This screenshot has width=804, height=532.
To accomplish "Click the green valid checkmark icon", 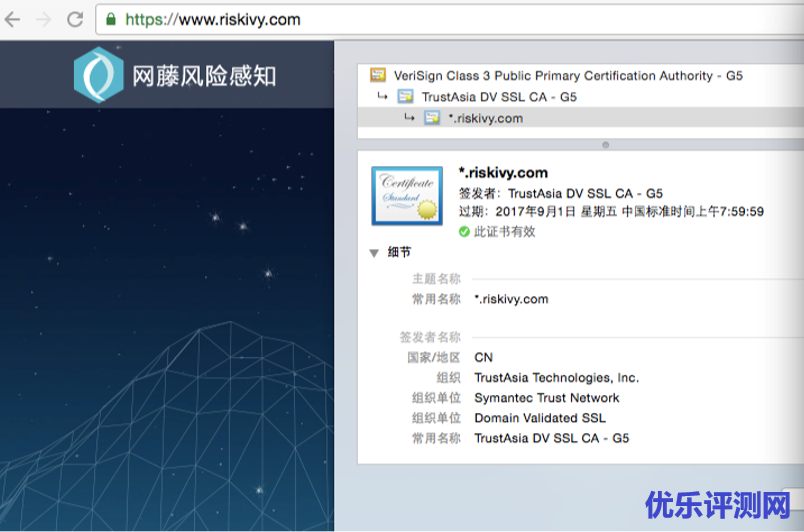I will click(464, 232).
